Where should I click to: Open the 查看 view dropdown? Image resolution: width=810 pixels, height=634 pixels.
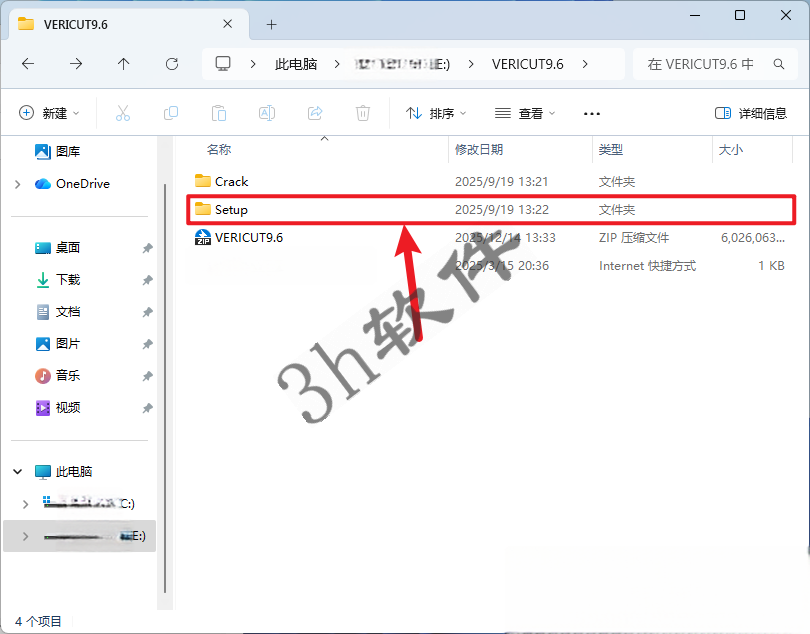click(x=525, y=113)
